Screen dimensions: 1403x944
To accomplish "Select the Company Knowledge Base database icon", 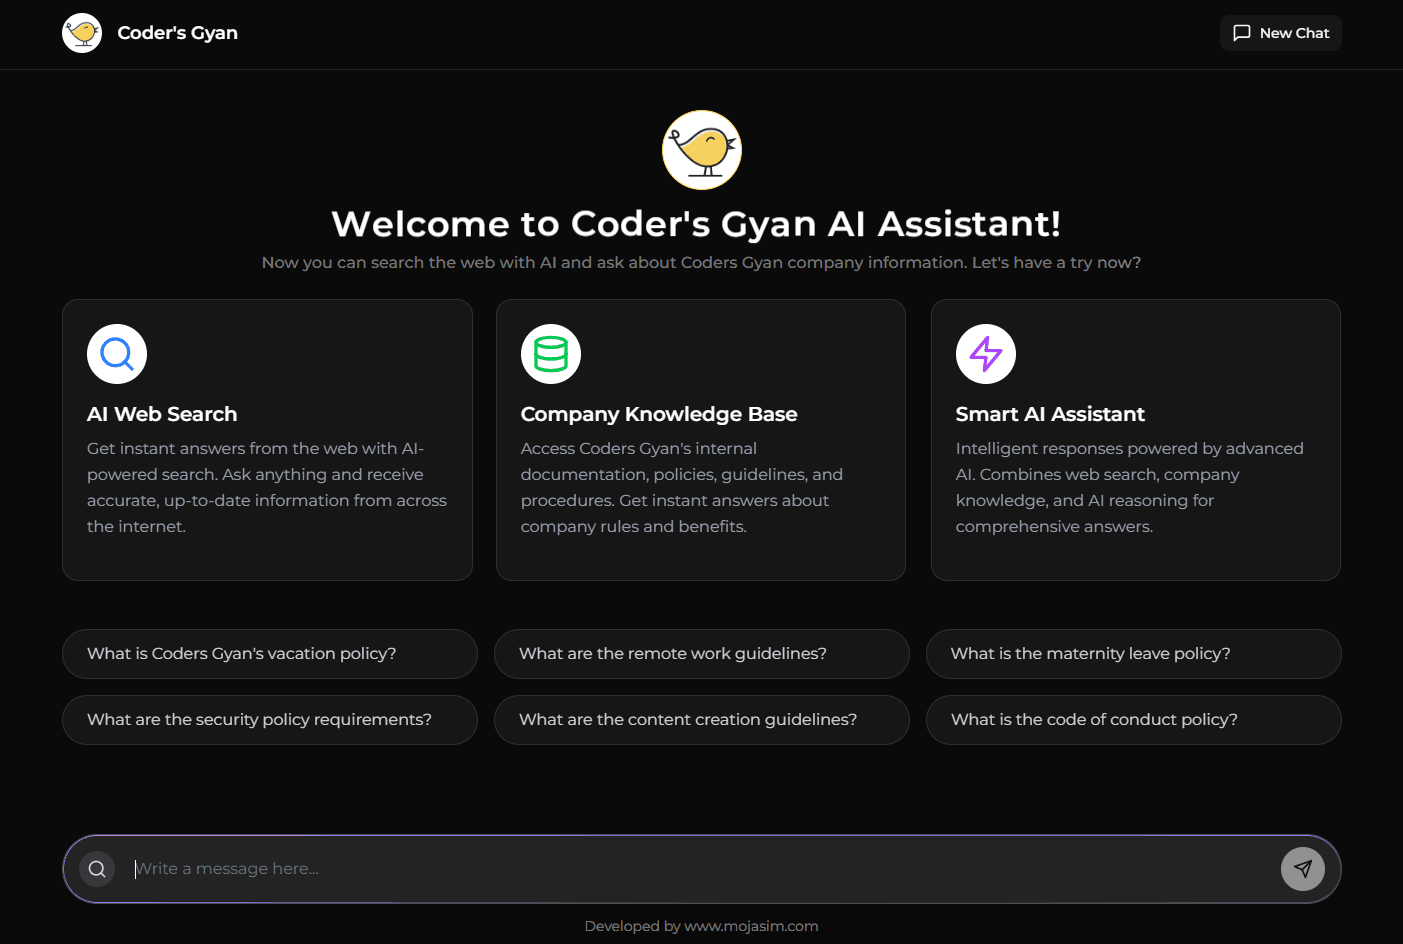I will coord(551,353).
